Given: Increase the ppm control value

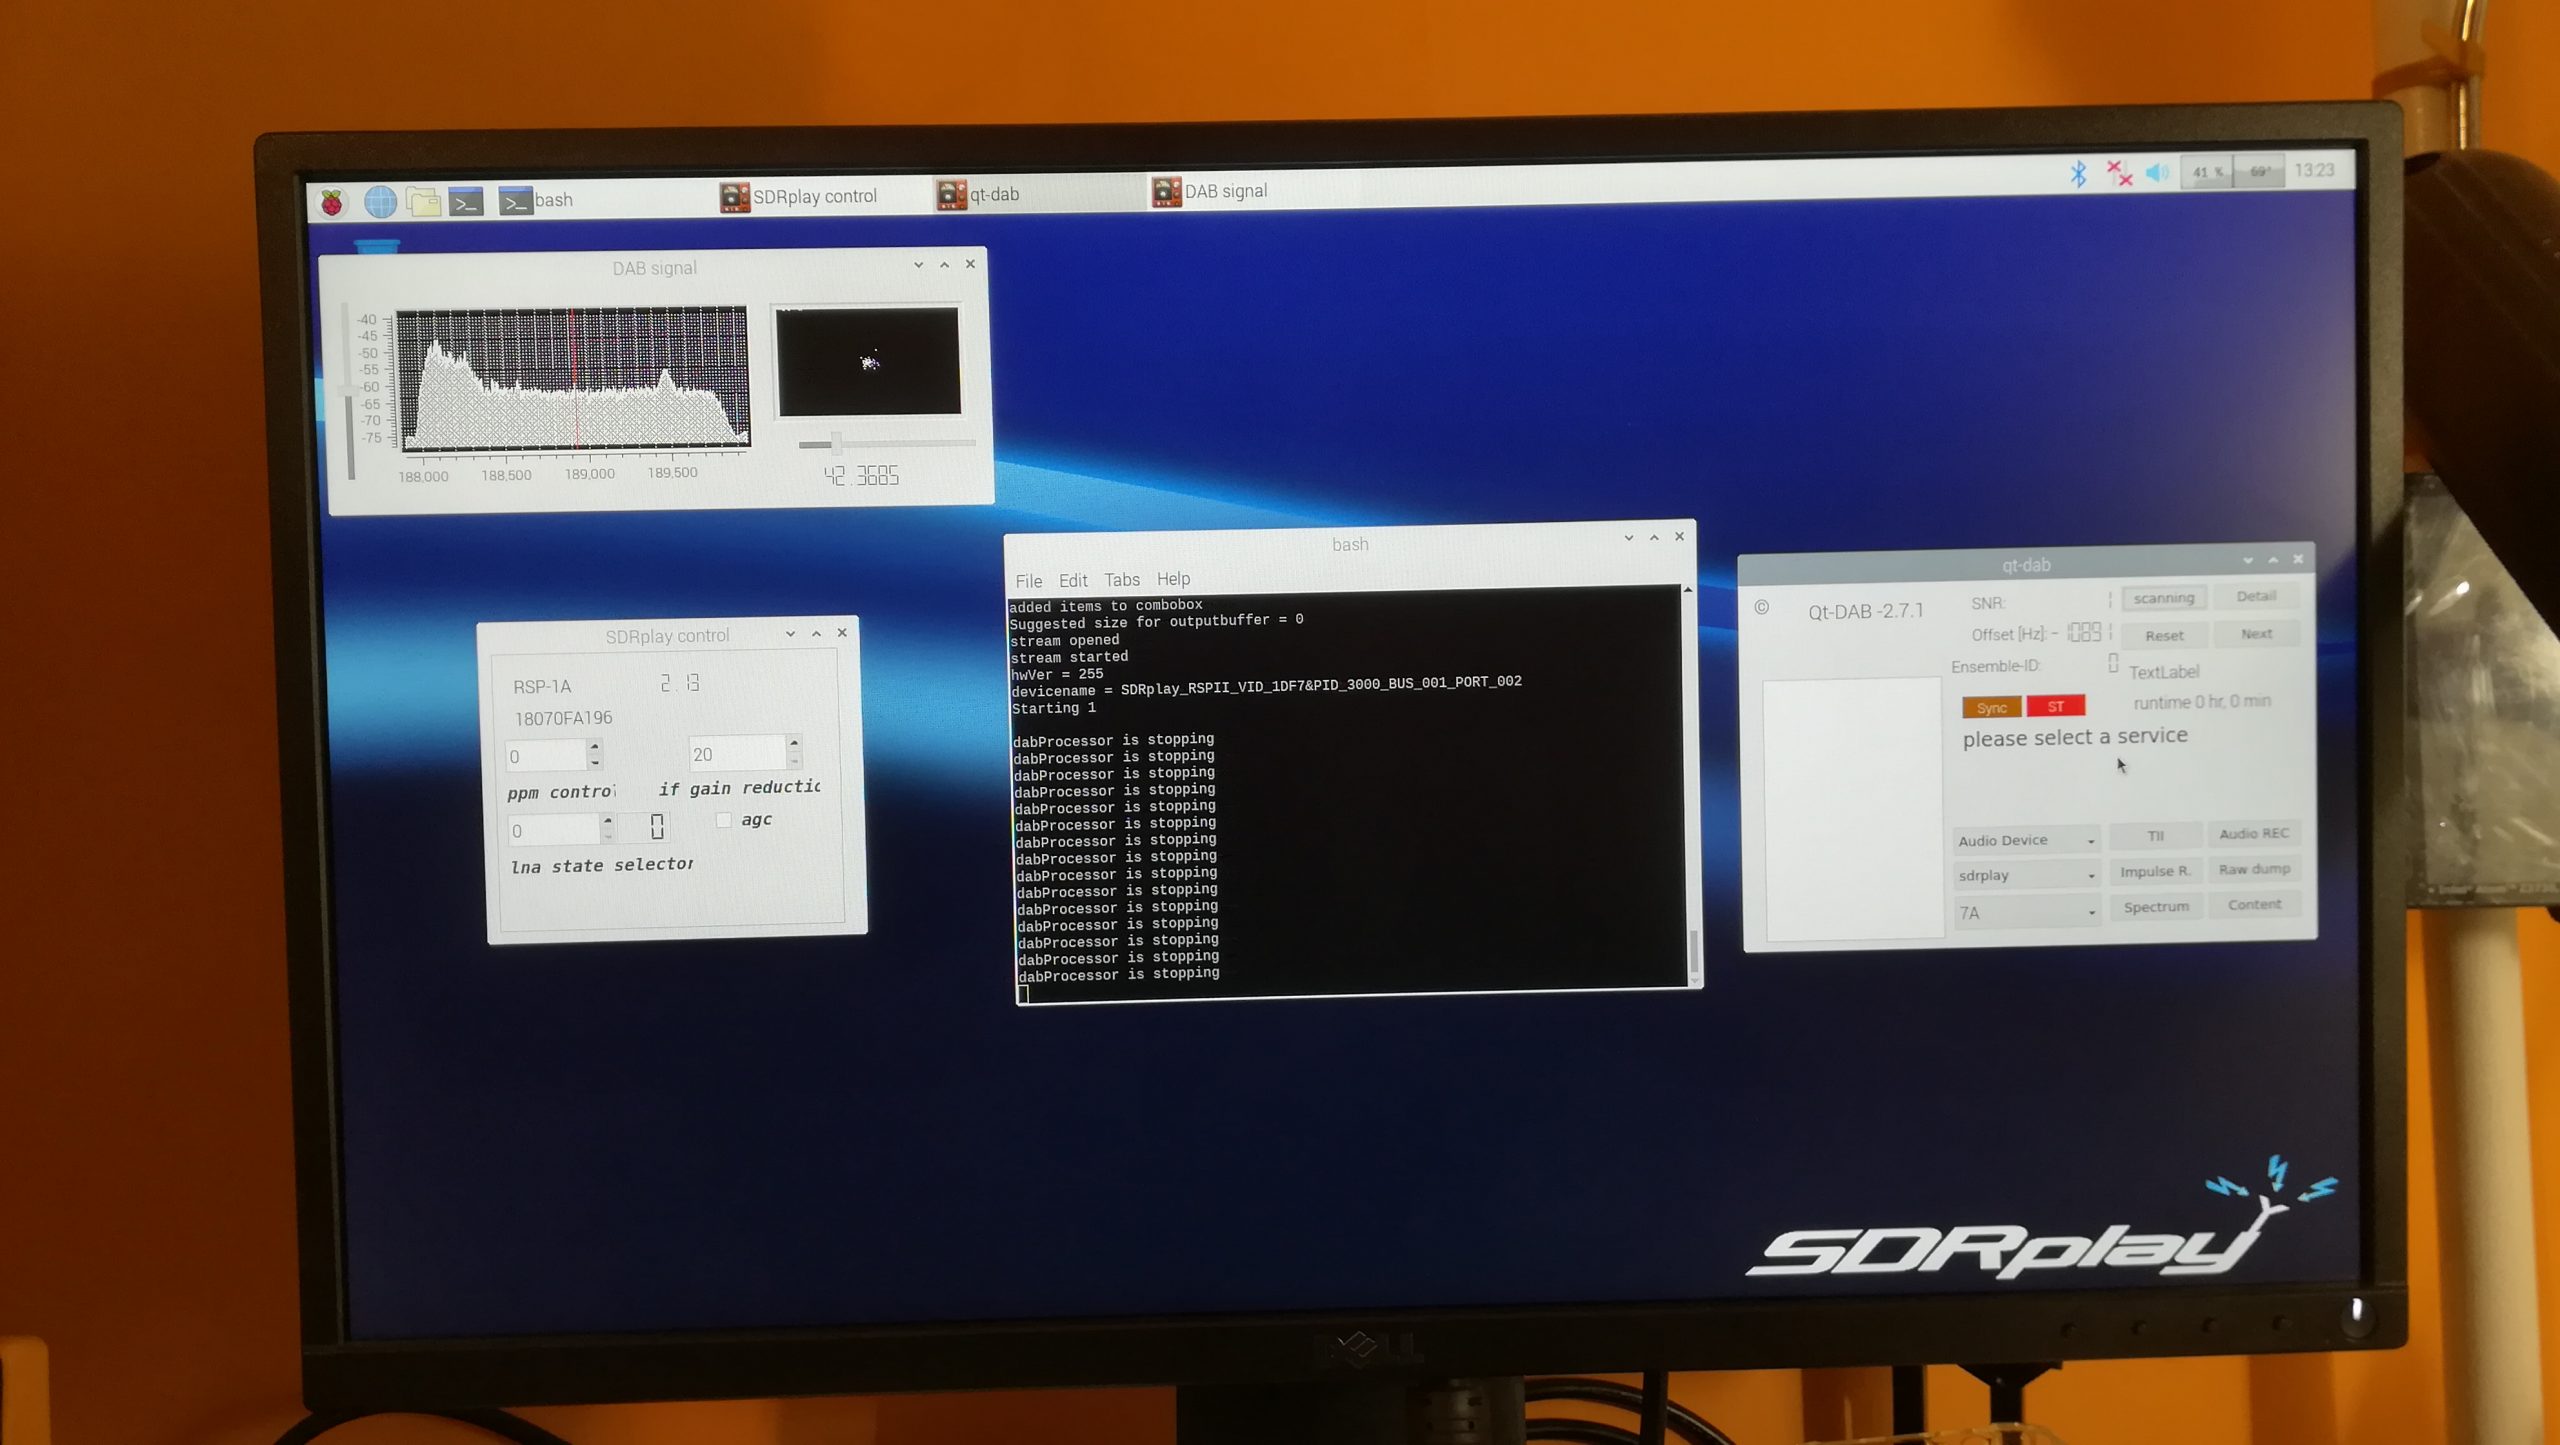Looking at the screenshot, I should pyautogui.click(x=595, y=746).
